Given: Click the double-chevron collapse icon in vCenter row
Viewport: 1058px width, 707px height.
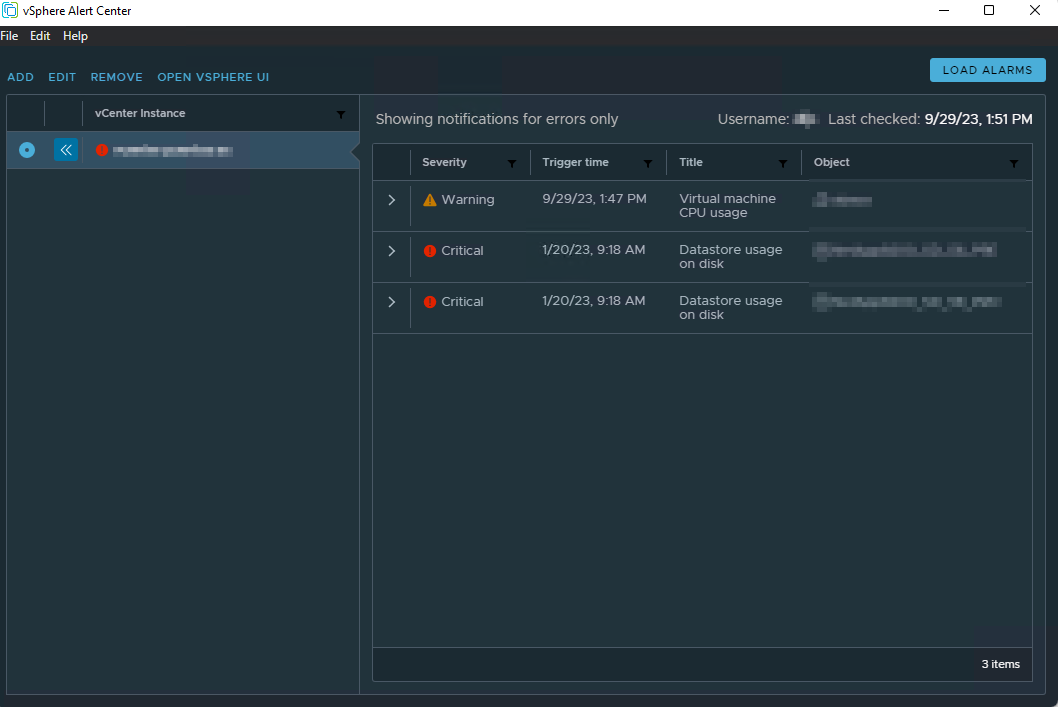Looking at the screenshot, I should point(65,150).
